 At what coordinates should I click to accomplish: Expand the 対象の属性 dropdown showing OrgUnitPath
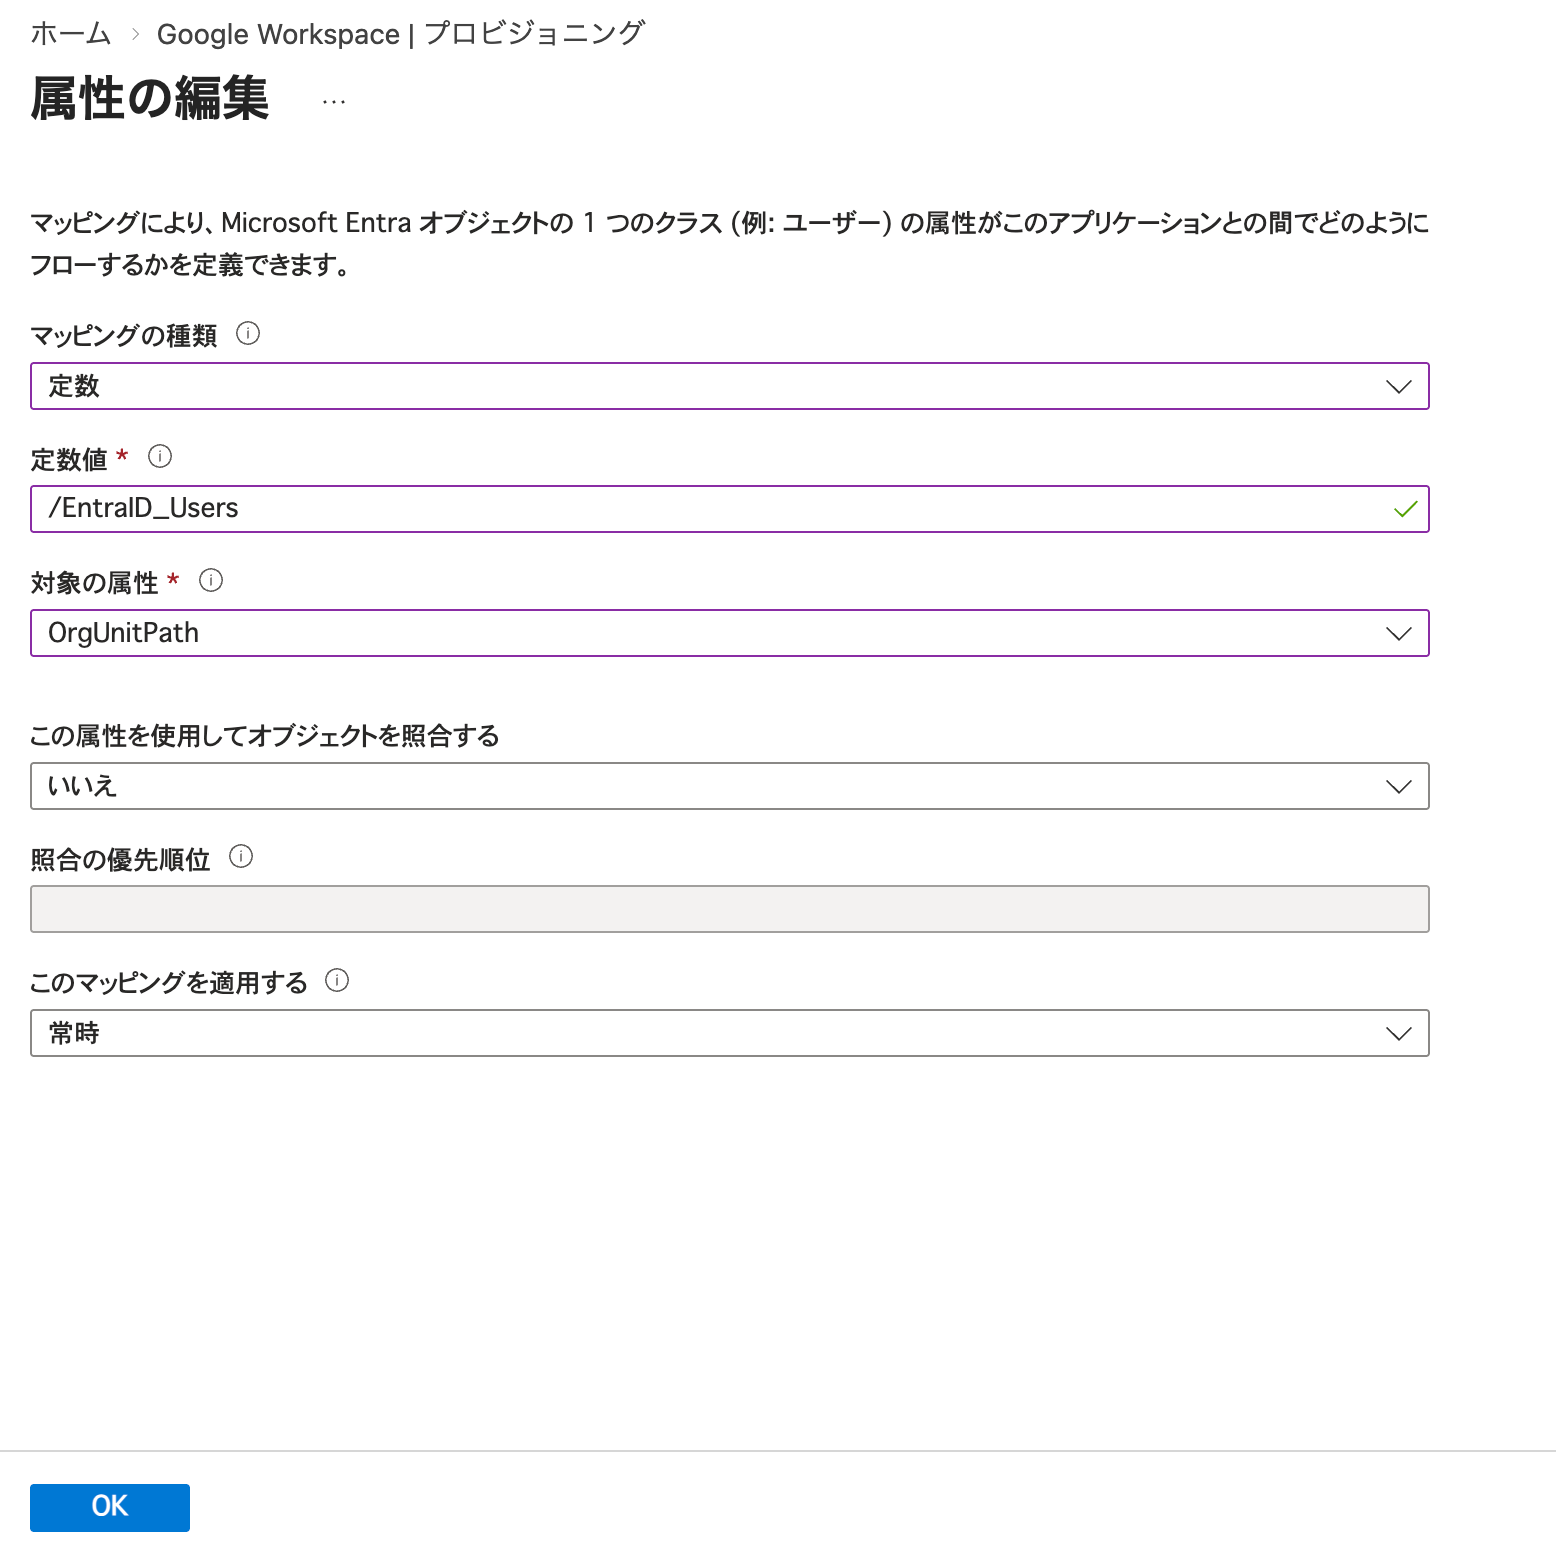pos(1399,632)
